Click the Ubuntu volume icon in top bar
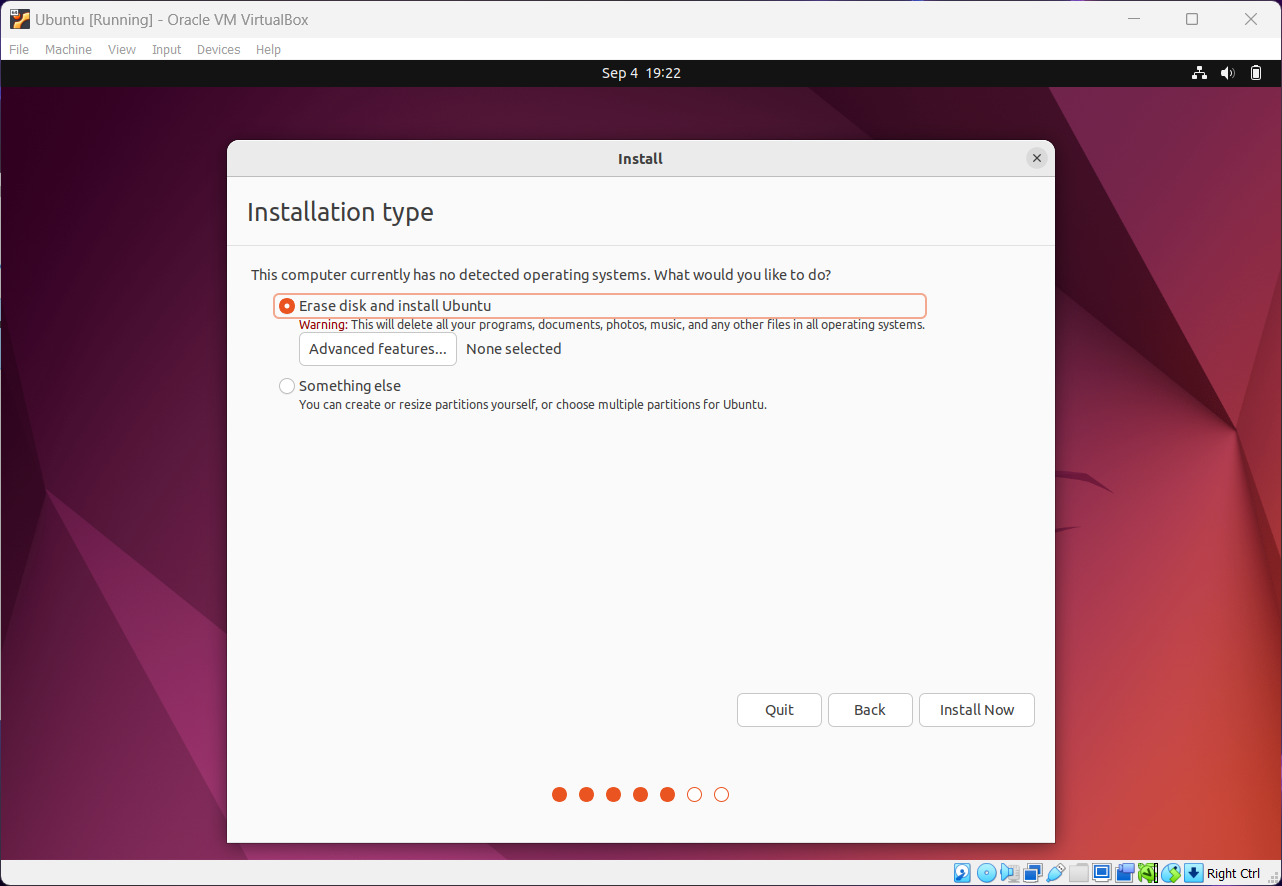Screen dimensions: 1282x886 (1227, 72)
